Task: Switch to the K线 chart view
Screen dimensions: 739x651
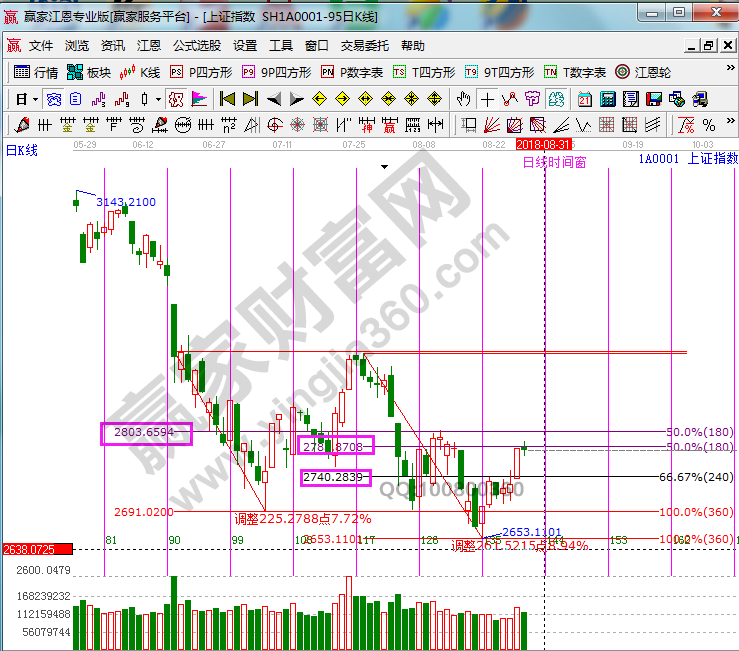Action: coord(140,72)
